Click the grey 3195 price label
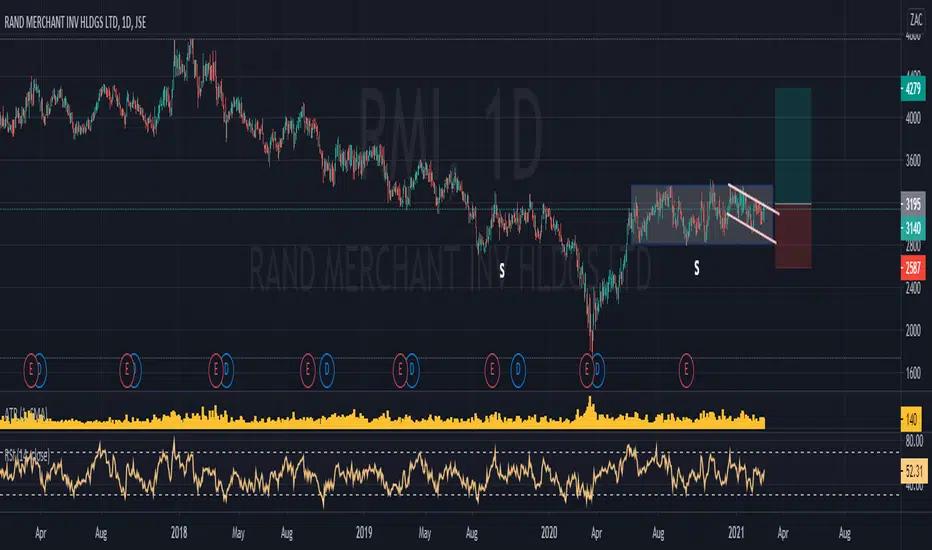The width and height of the screenshot is (932, 550). 912,204
